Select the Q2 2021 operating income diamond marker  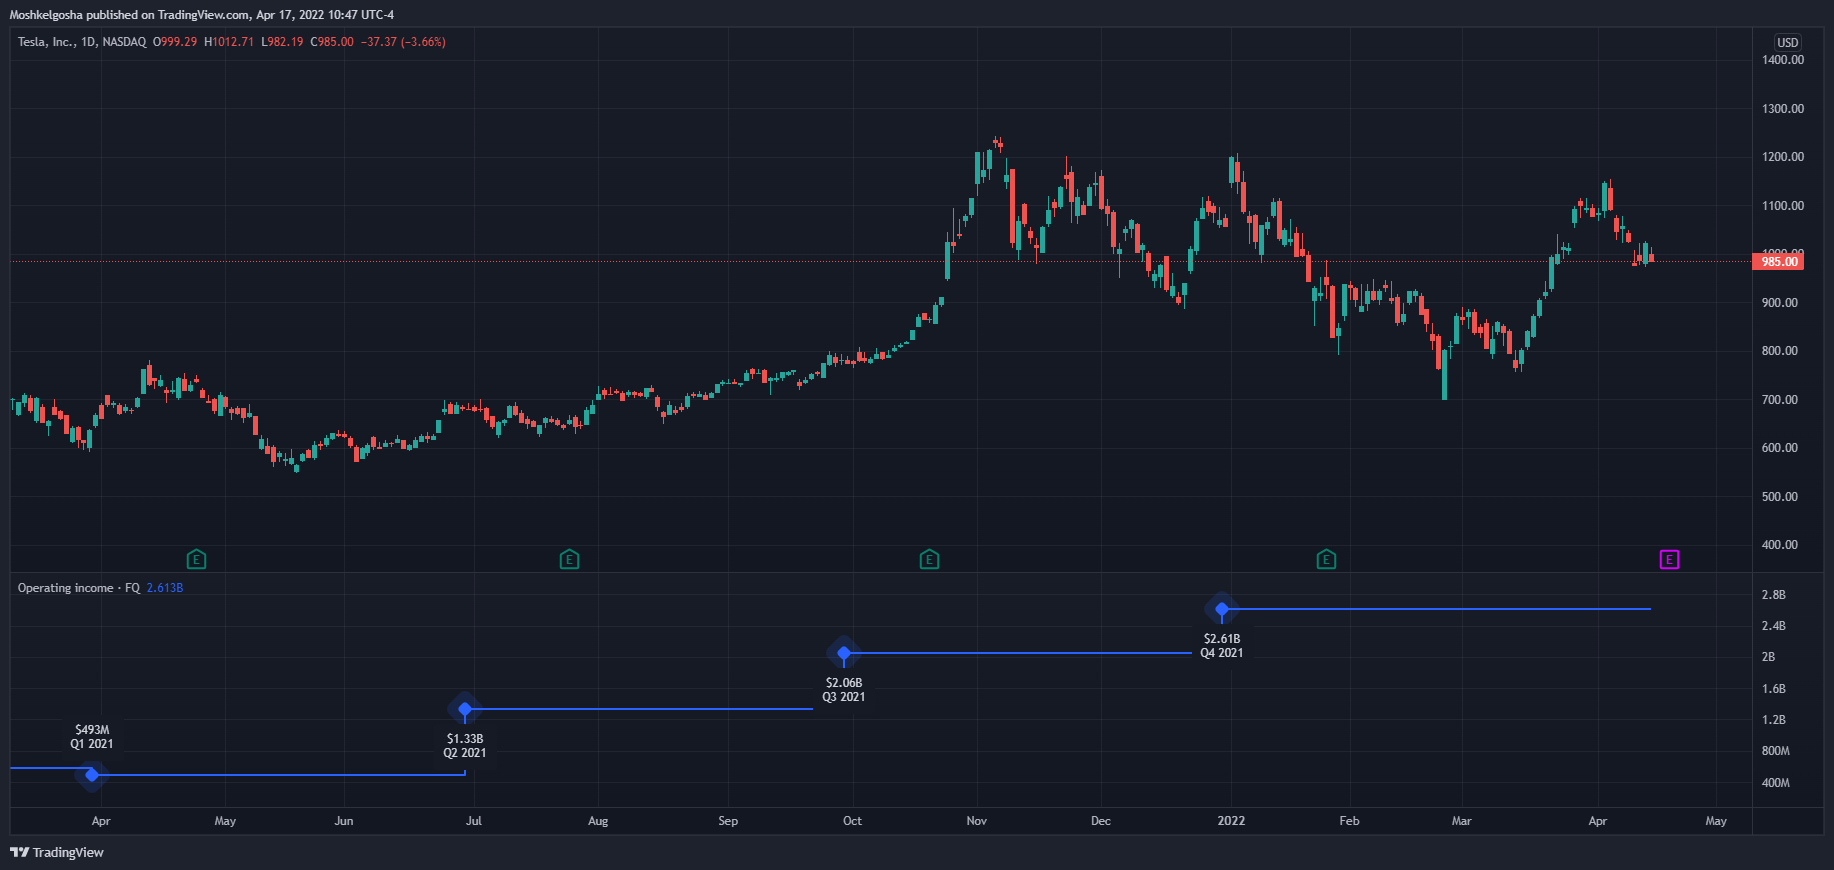[465, 709]
